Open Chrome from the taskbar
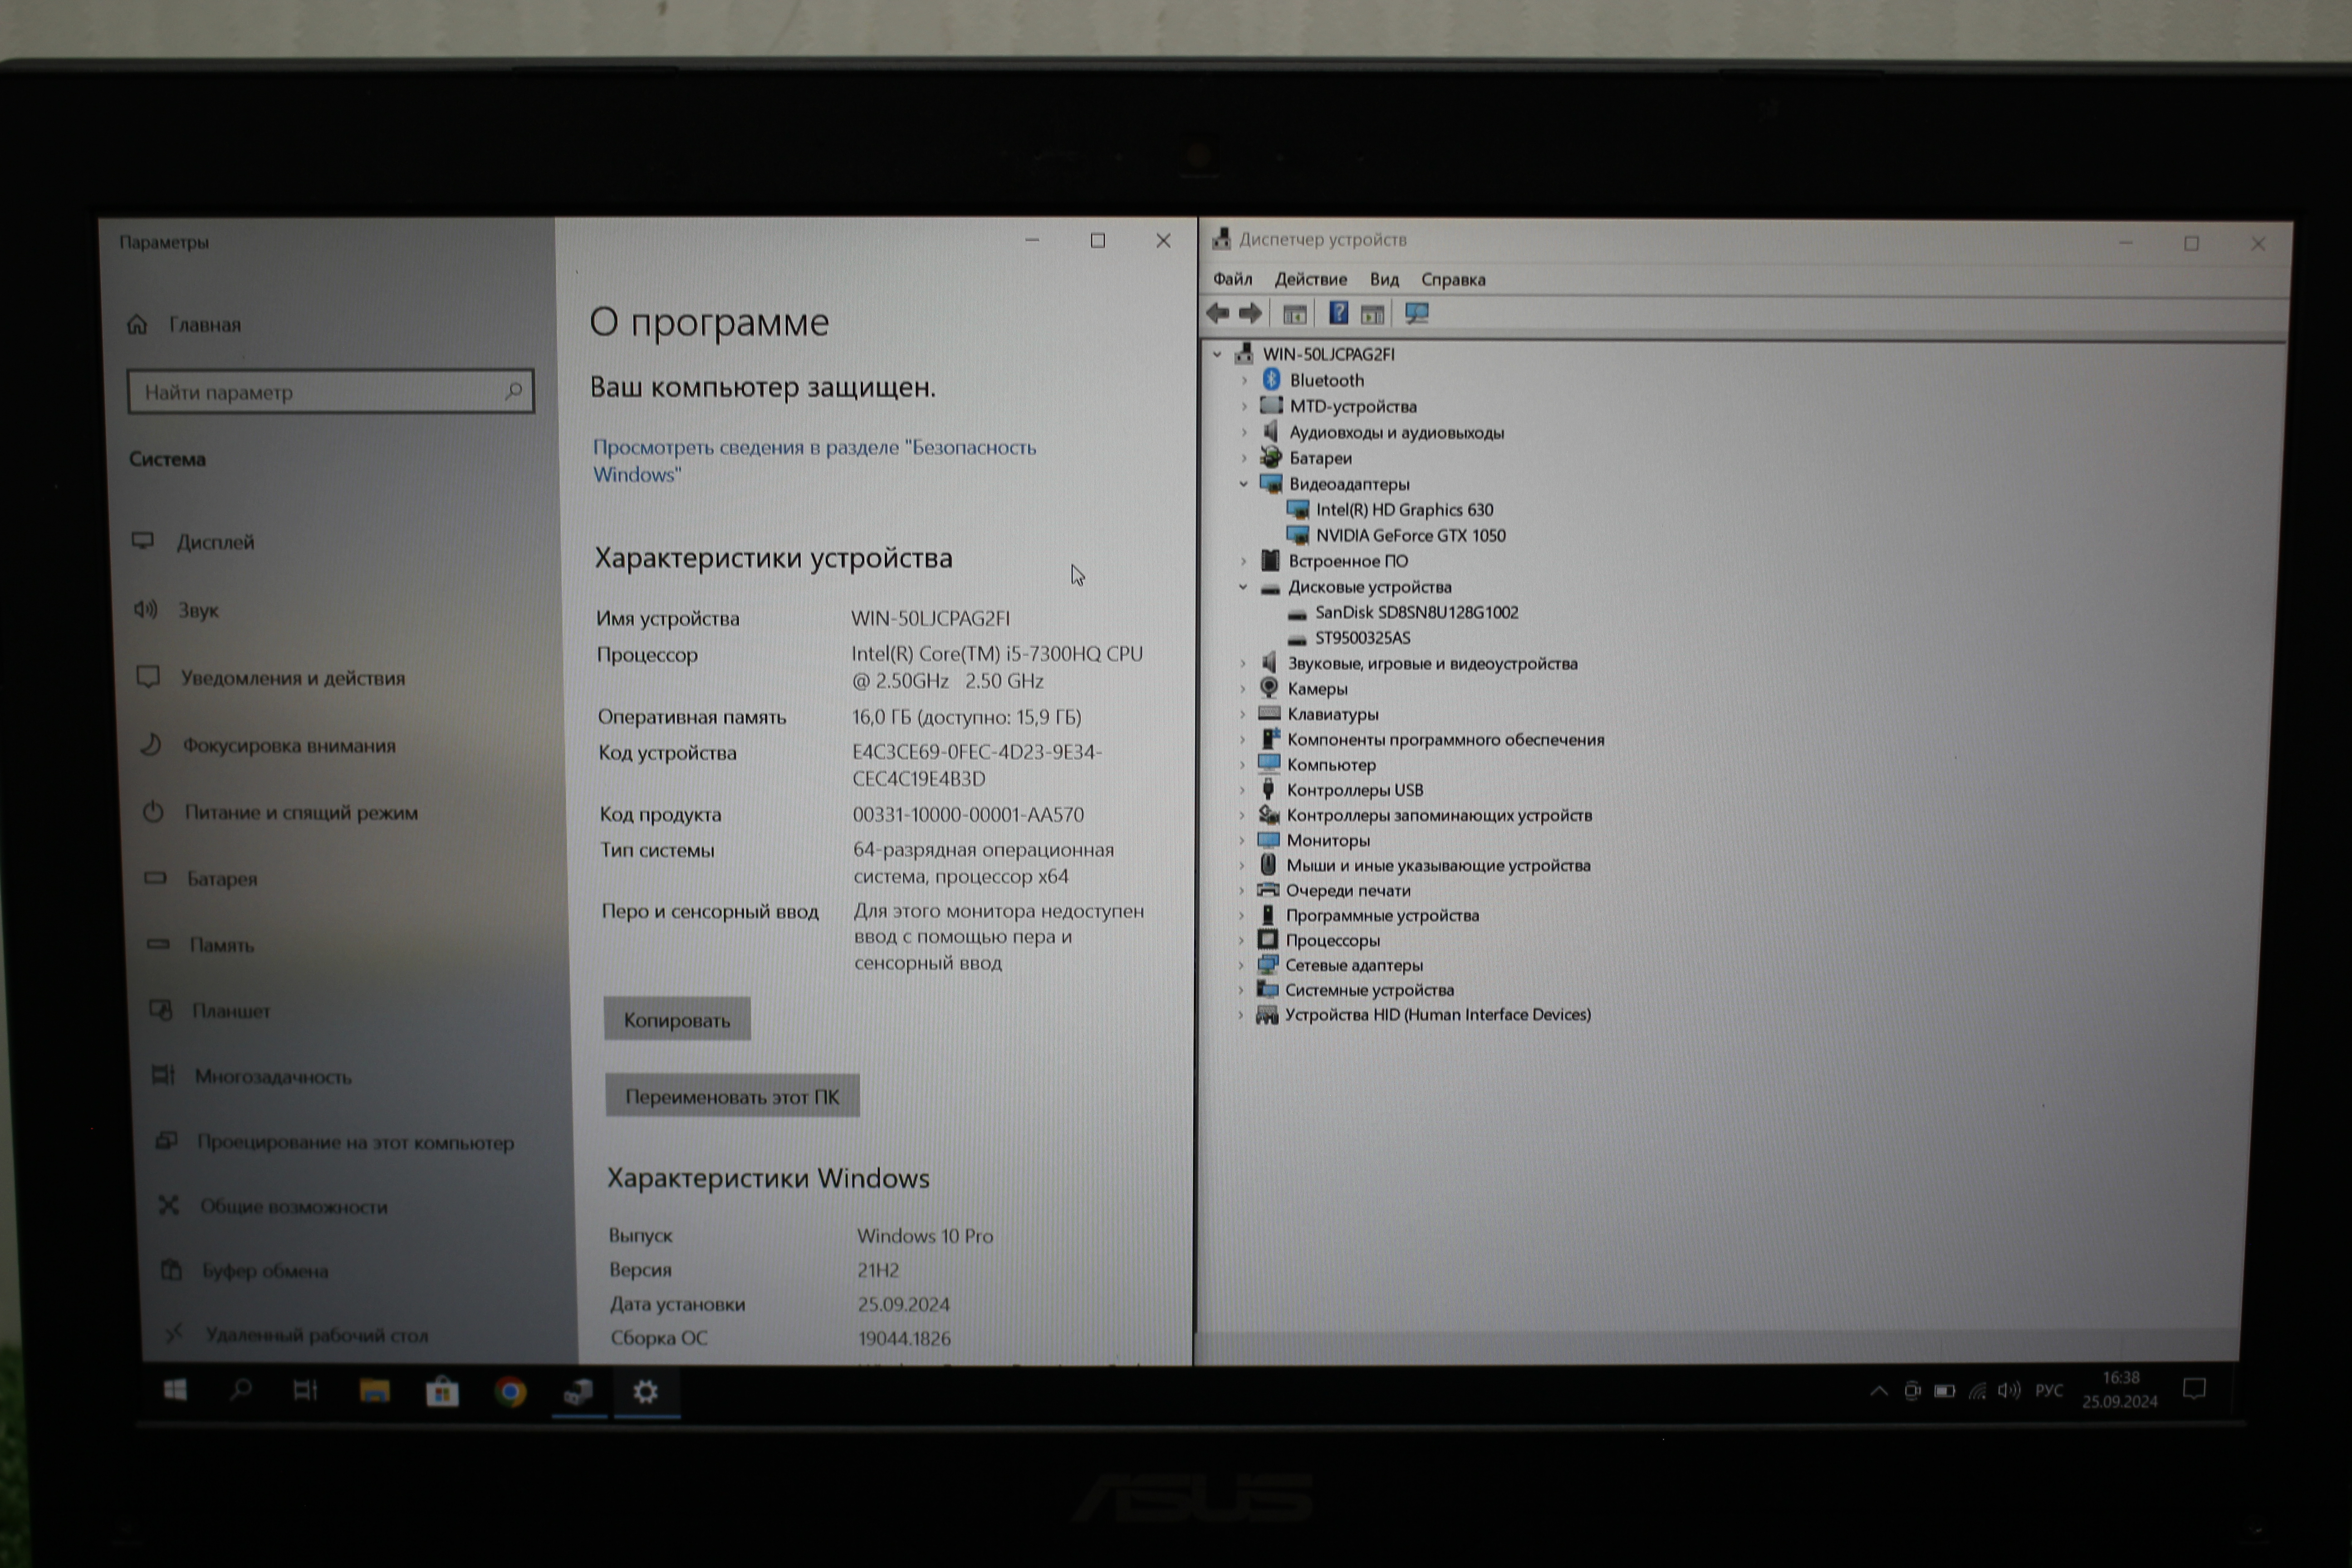The width and height of the screenshot is (2352, 1568). click(510, 1392)
